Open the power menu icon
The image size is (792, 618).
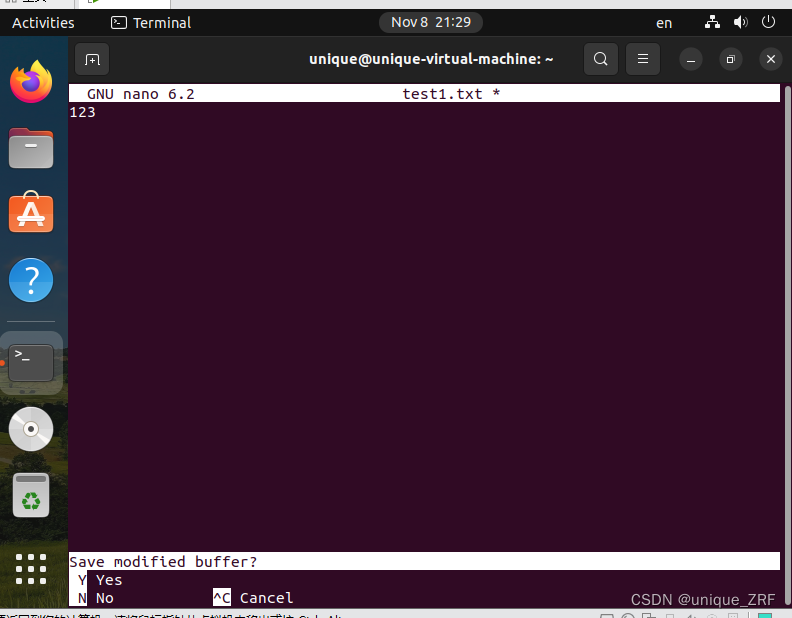point(768,22)
